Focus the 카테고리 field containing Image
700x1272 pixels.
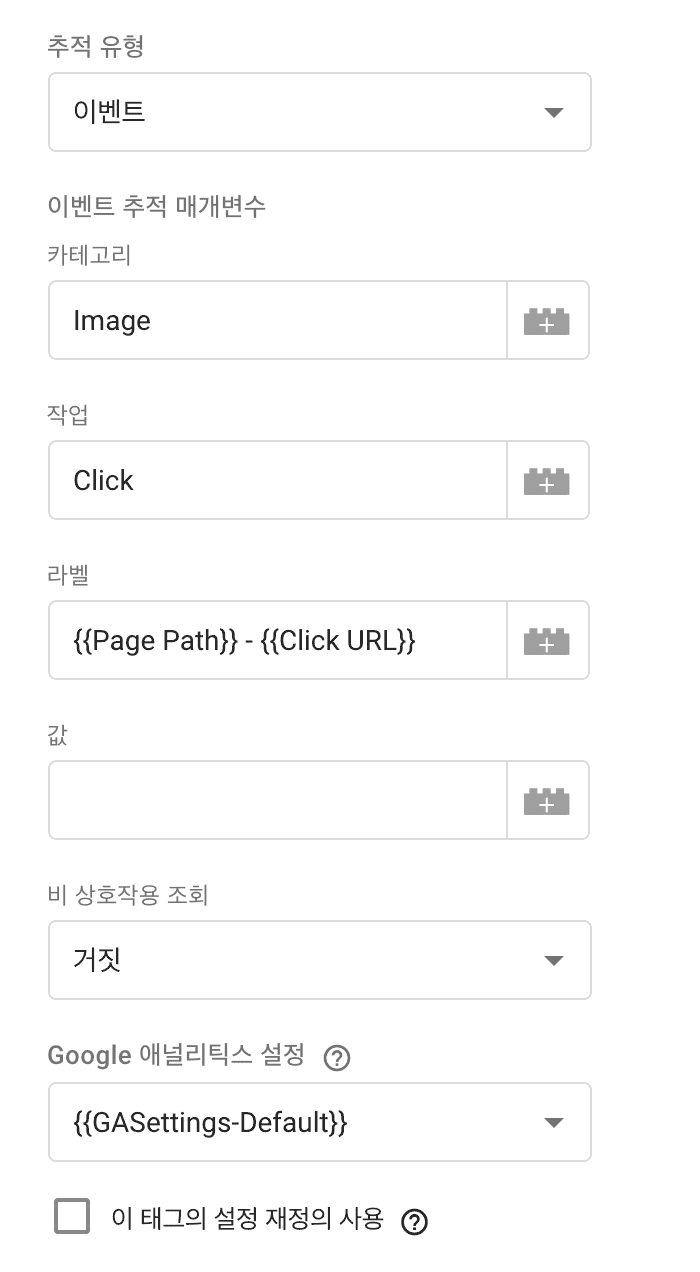pyautogui.click(x=277, y=321)
